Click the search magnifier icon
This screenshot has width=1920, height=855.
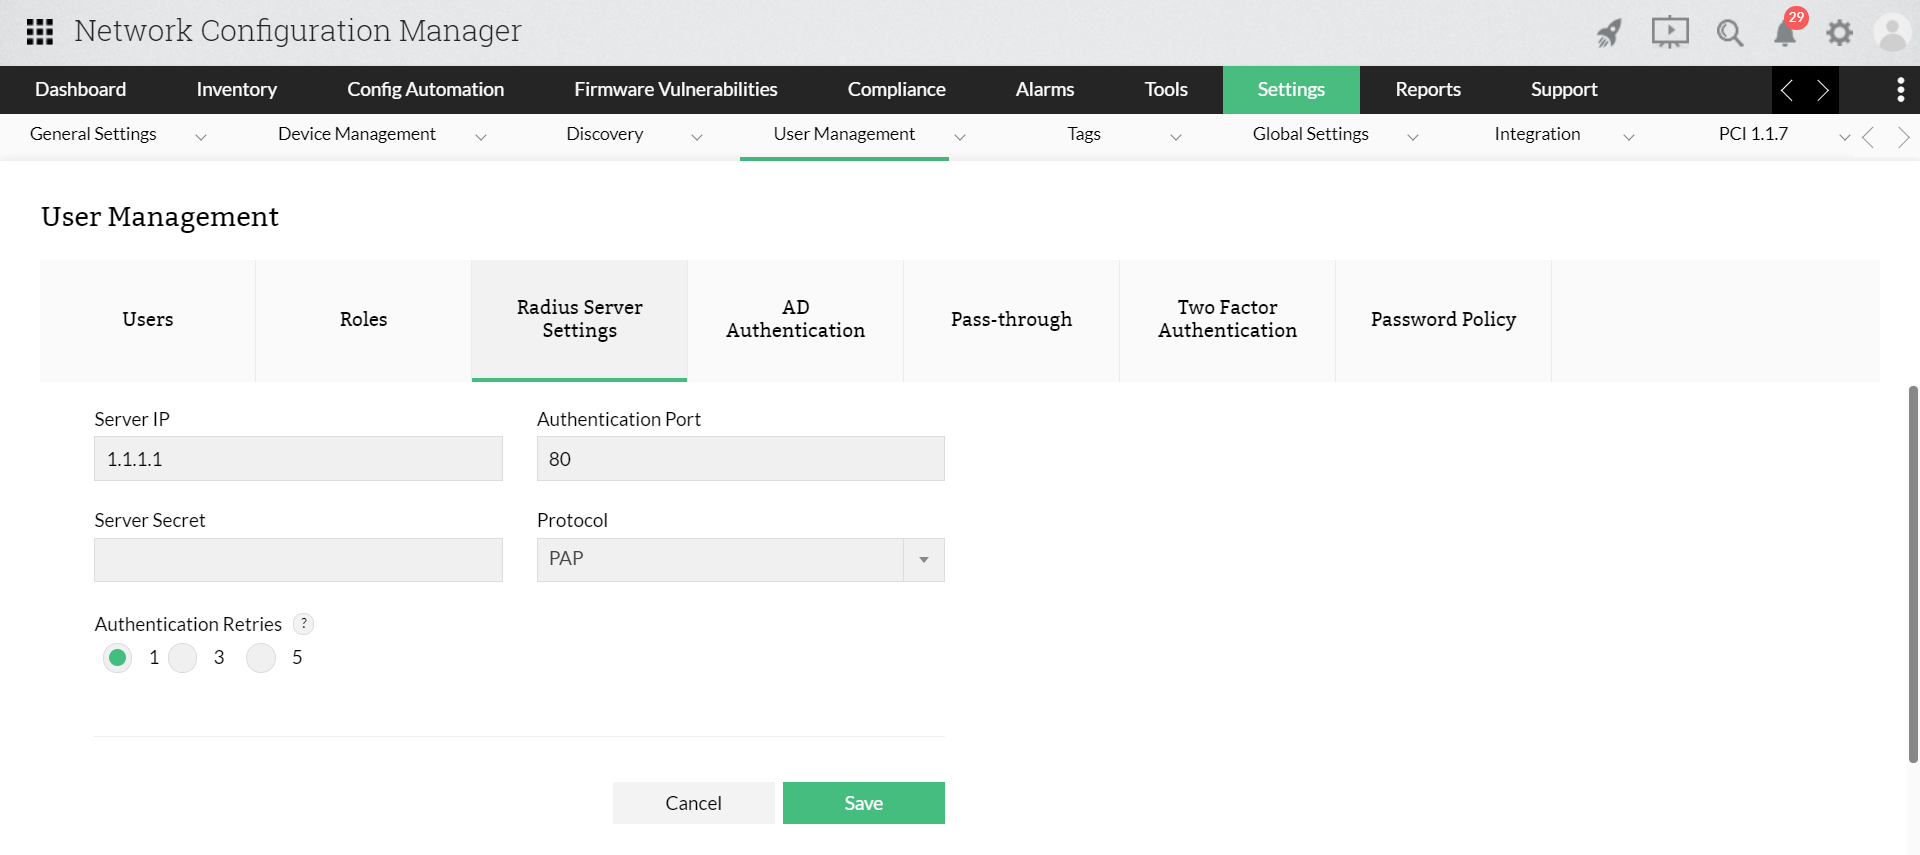(x=1729, y=33)
